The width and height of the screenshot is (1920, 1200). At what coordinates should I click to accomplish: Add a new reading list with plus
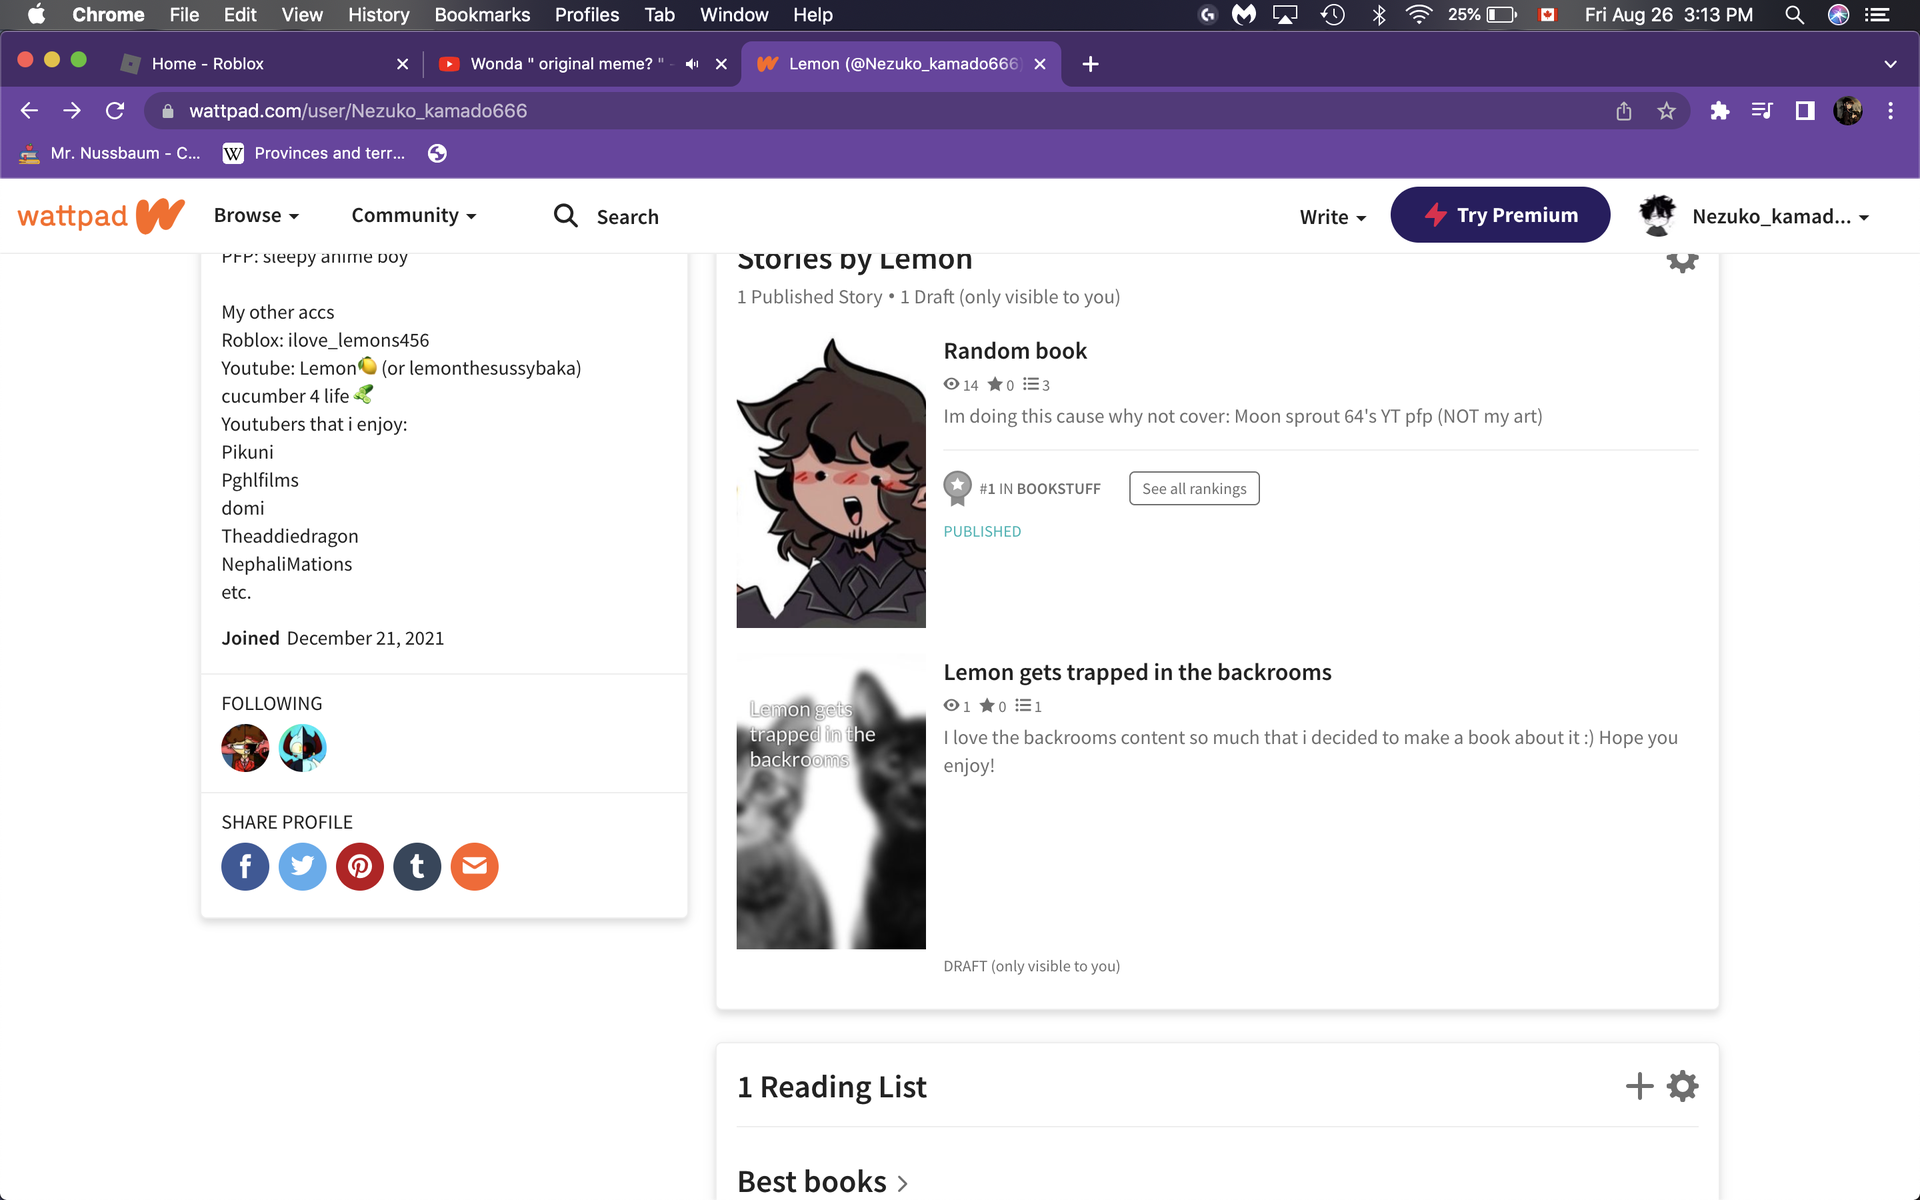point(1639,1086)
